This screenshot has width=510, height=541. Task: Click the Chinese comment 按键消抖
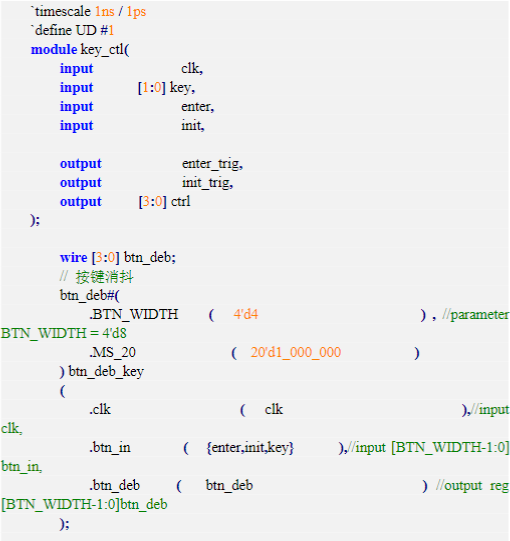pos(105,277)
